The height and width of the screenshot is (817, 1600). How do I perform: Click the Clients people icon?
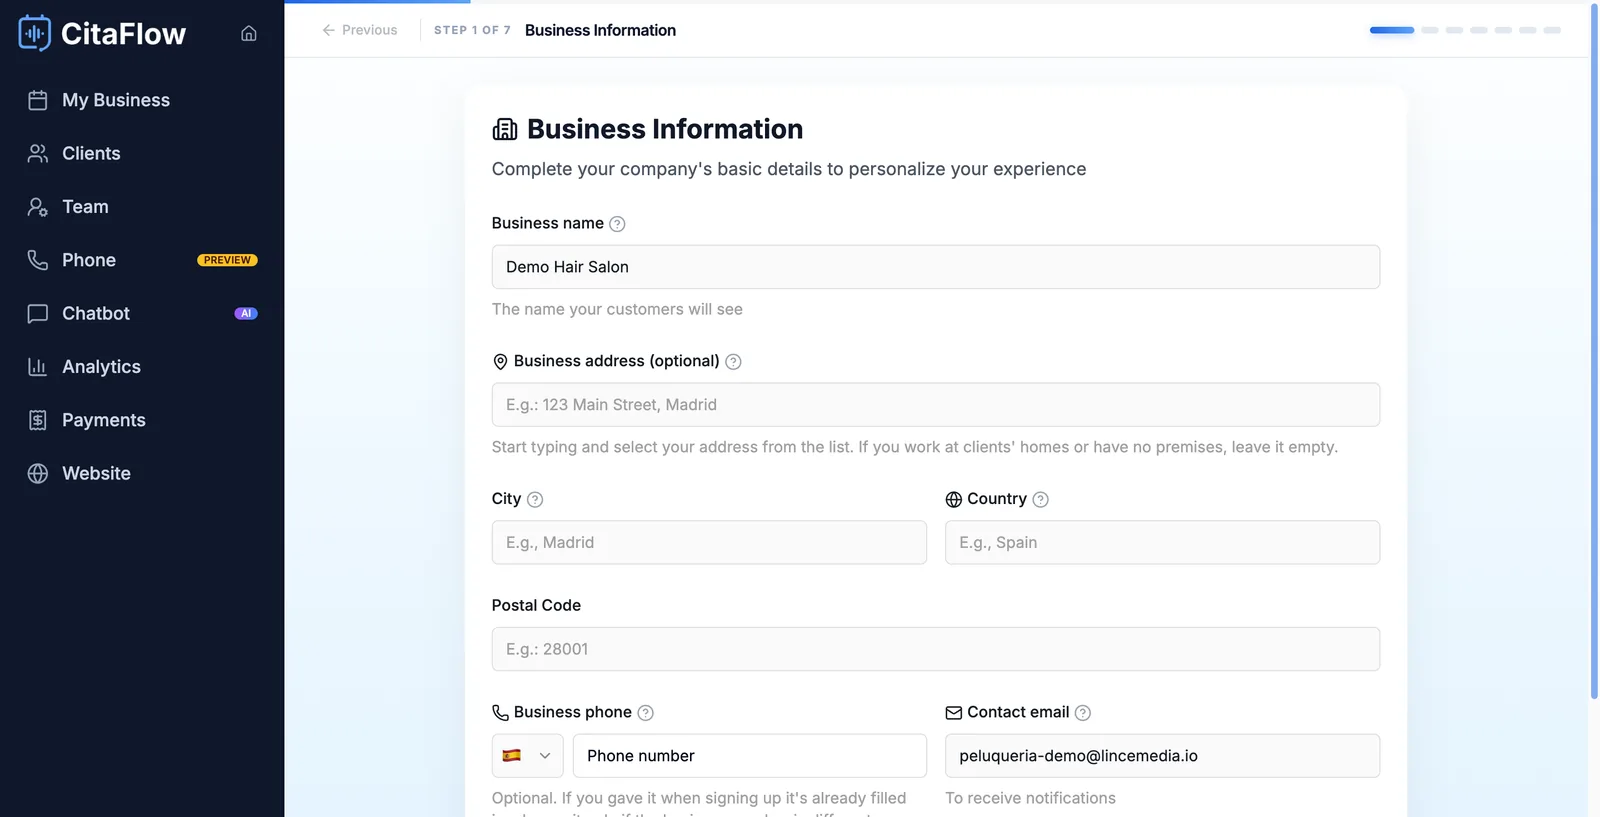tap(38, 153)
